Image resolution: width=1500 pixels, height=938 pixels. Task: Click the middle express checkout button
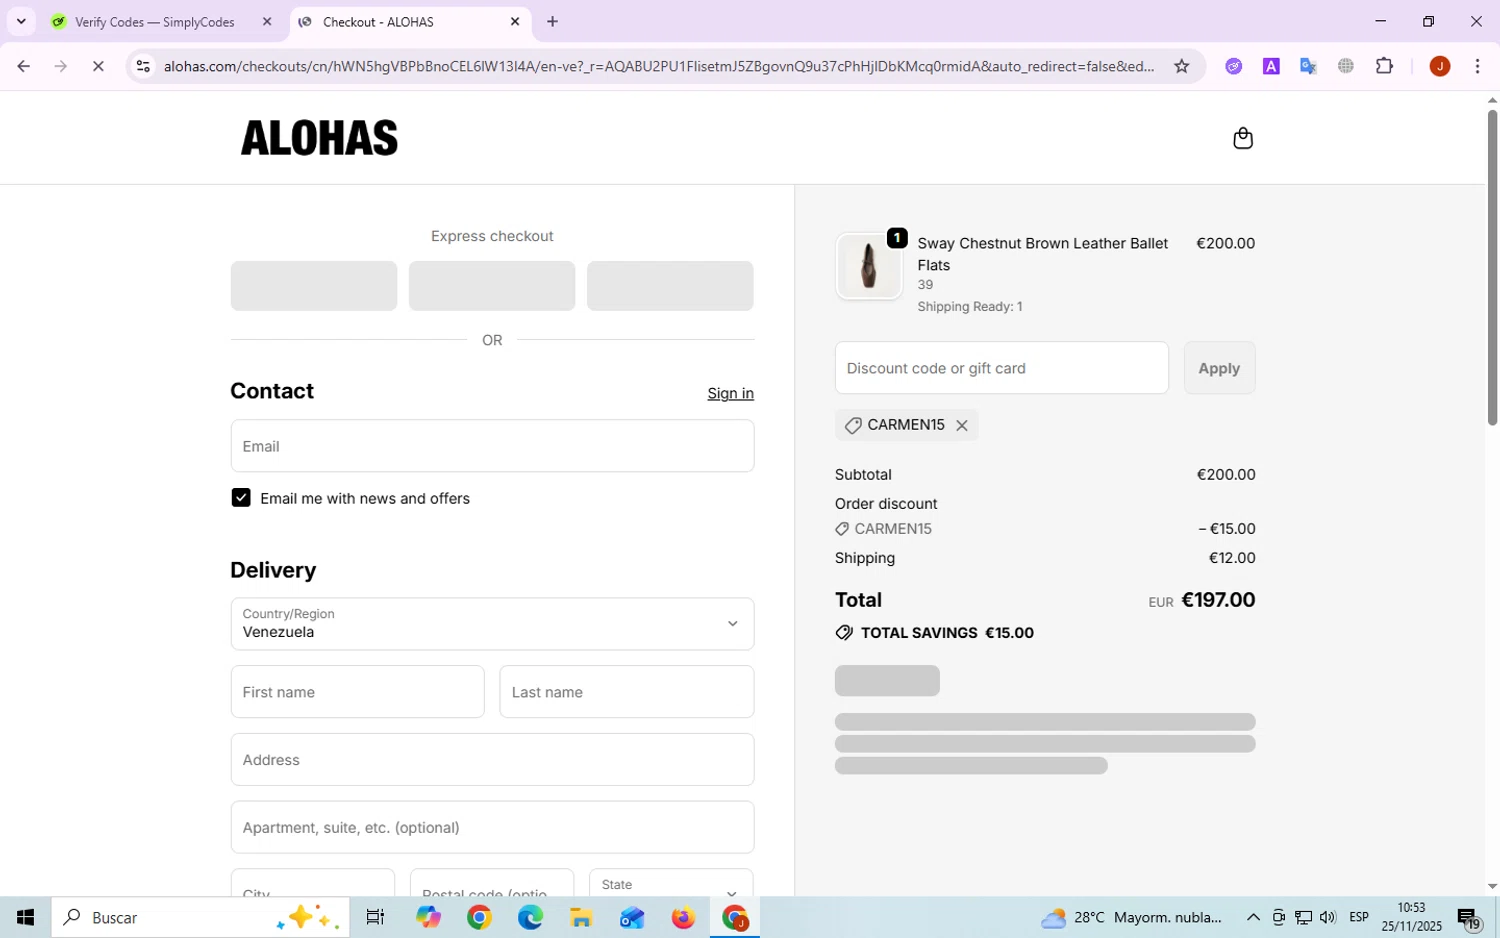[x=492, y=286]
